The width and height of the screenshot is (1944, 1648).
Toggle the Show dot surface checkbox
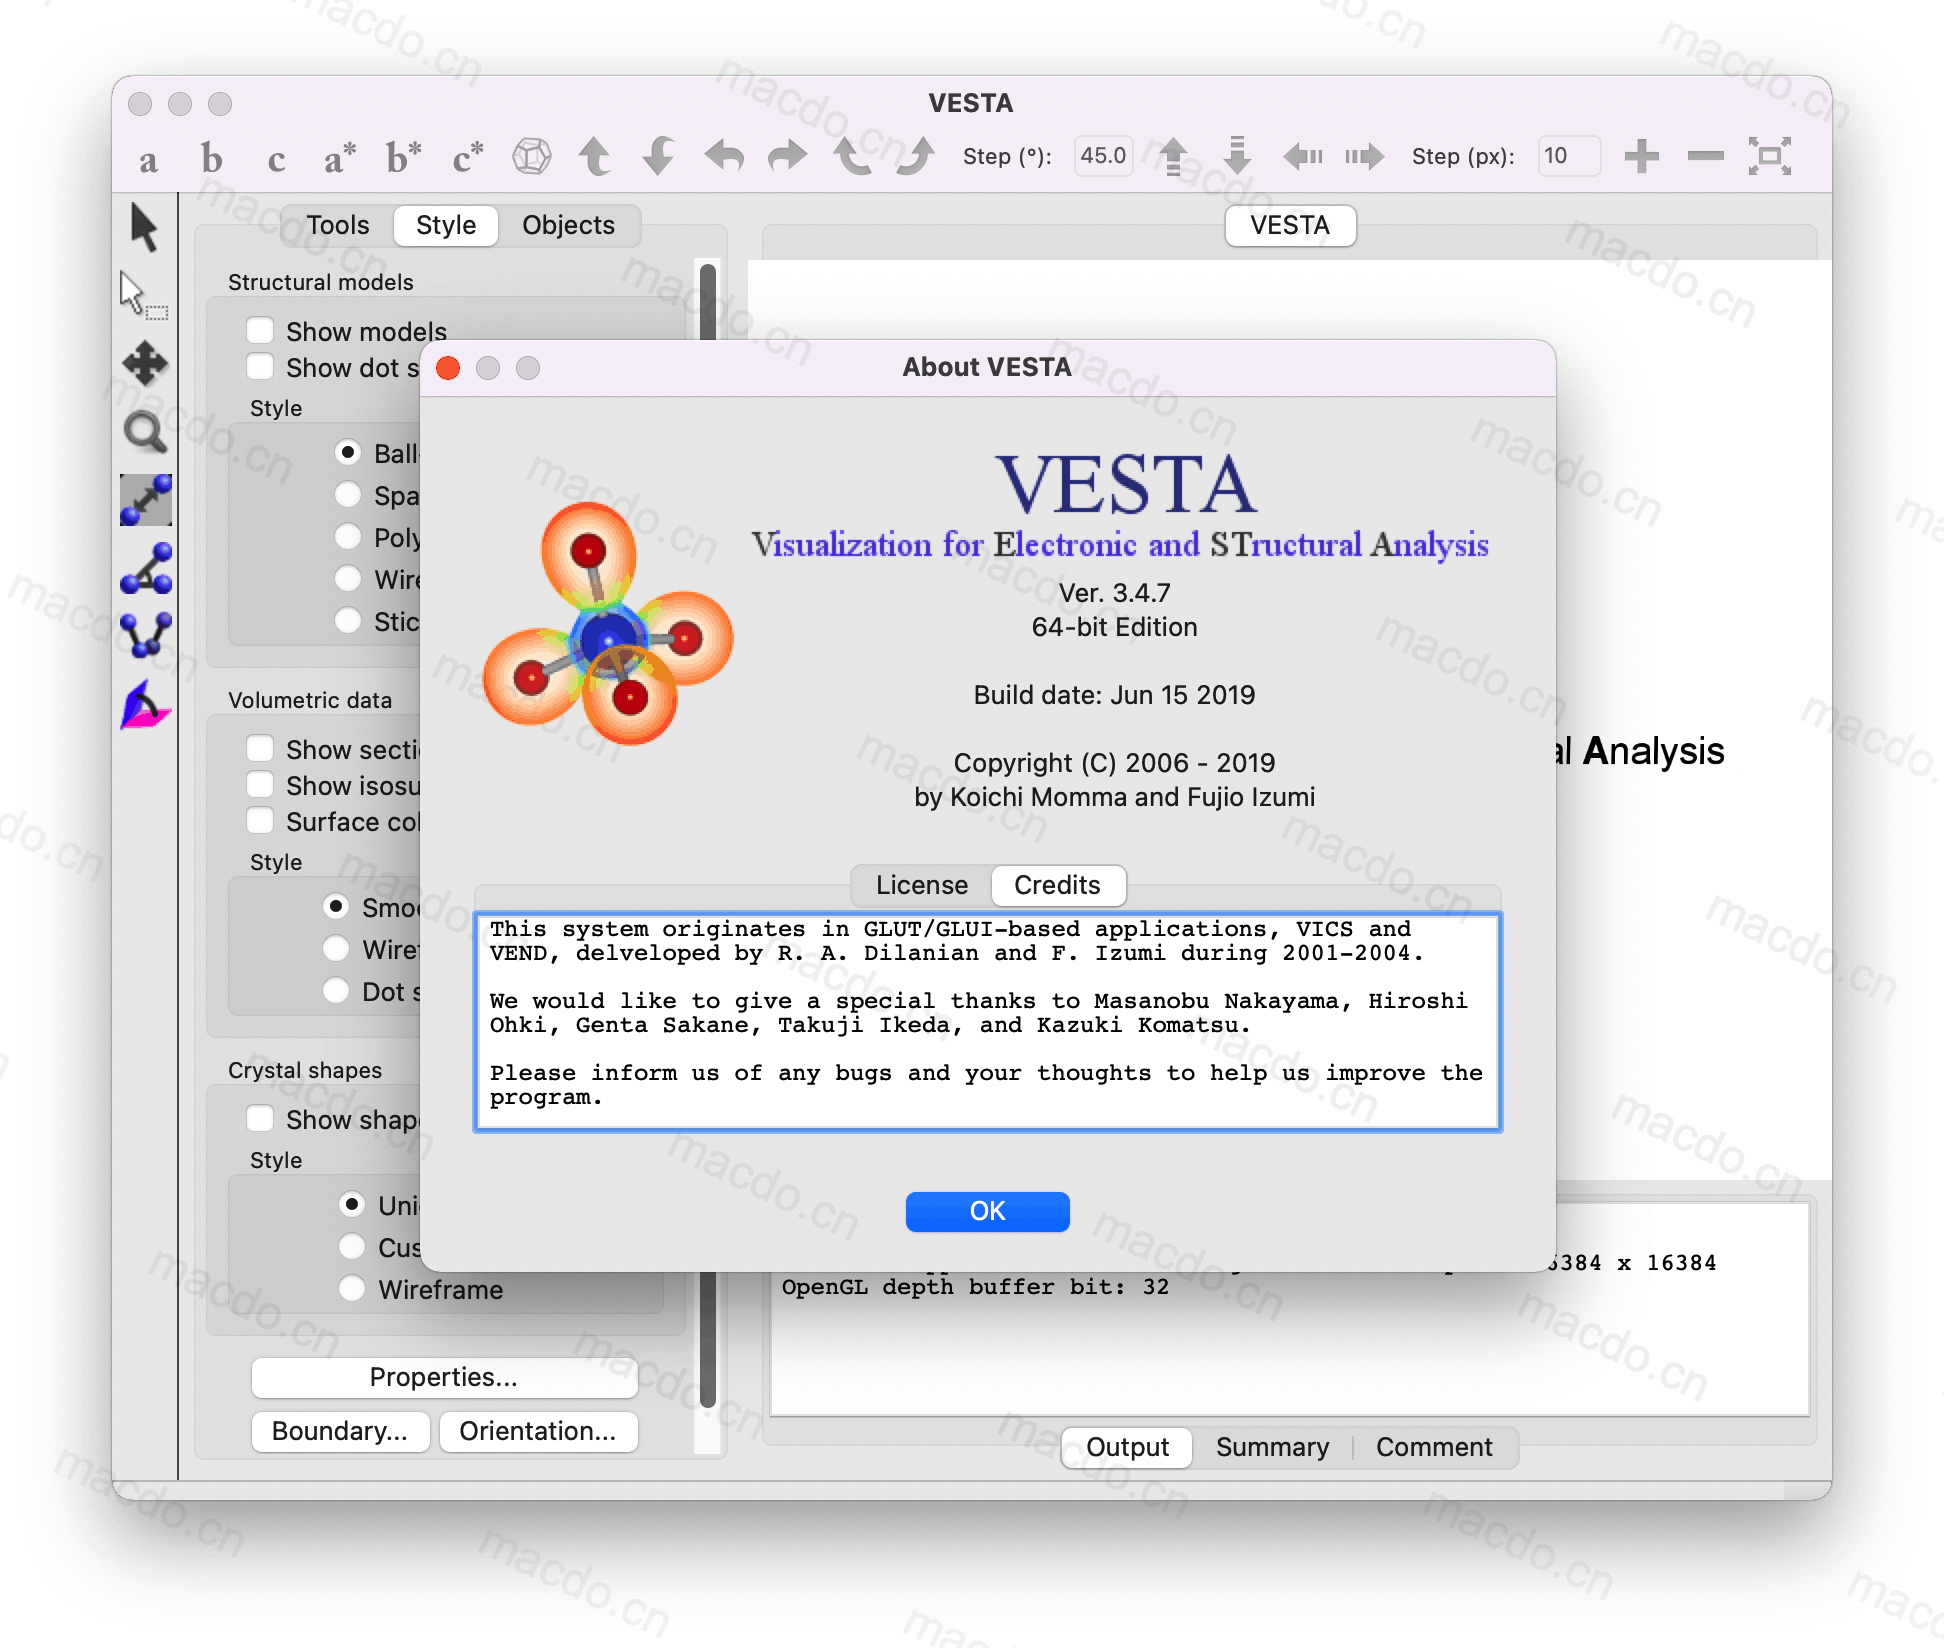[260, 367]
